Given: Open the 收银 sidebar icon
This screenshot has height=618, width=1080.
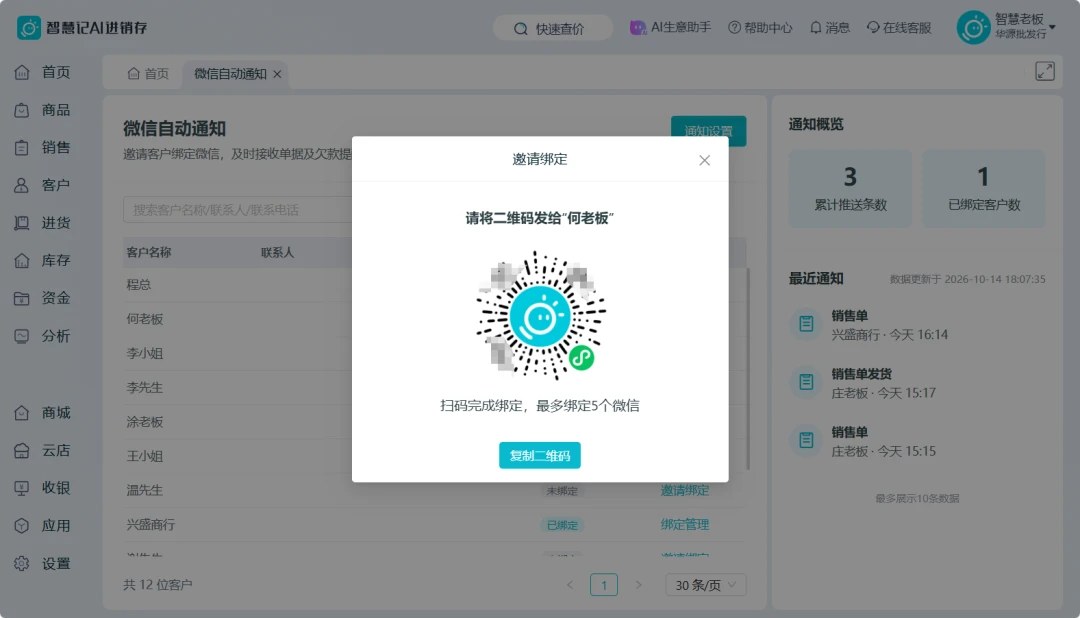Looking at the screenshot, I should (x=22, y=488).
